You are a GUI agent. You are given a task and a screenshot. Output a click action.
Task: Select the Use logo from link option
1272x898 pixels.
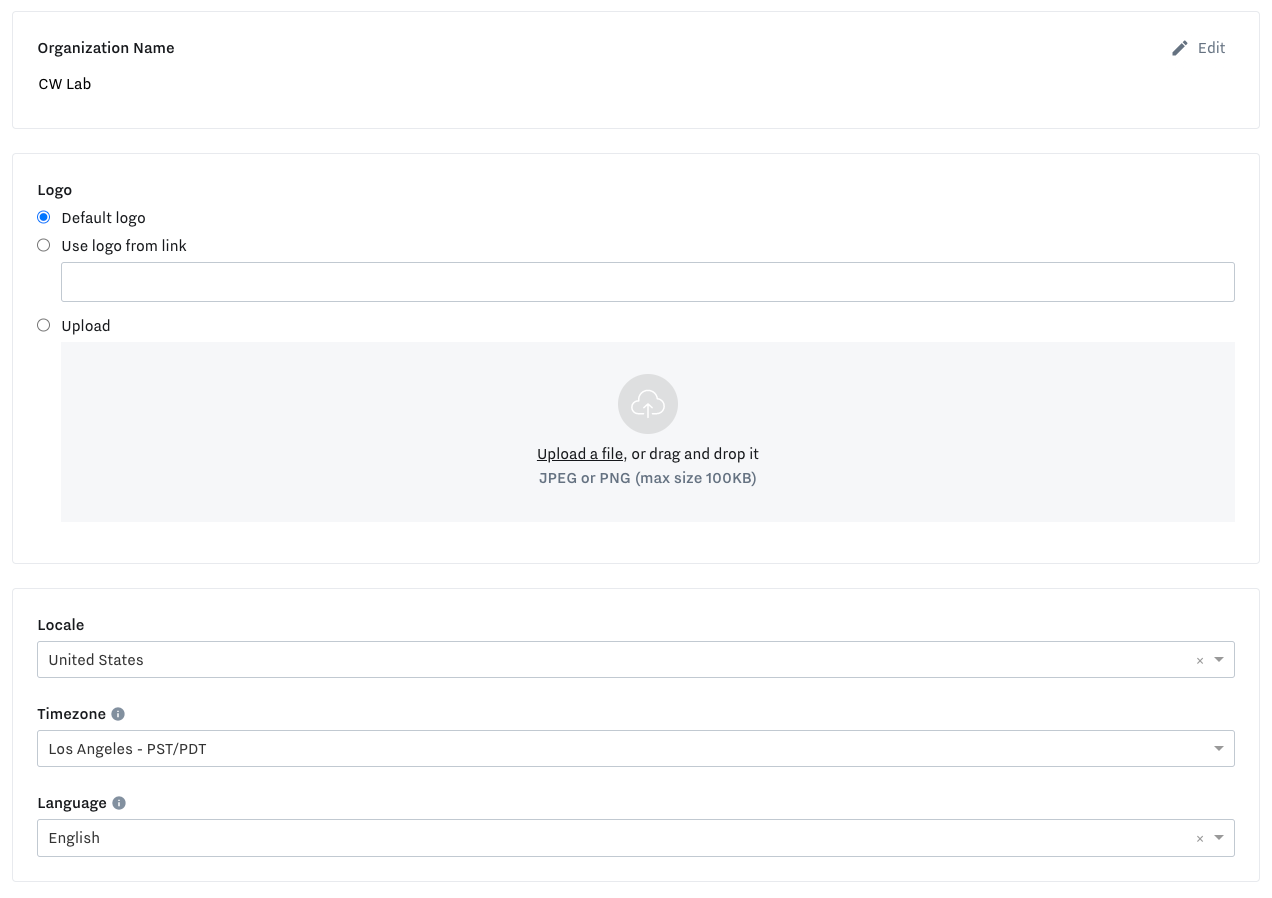click(x=44, y=245)
